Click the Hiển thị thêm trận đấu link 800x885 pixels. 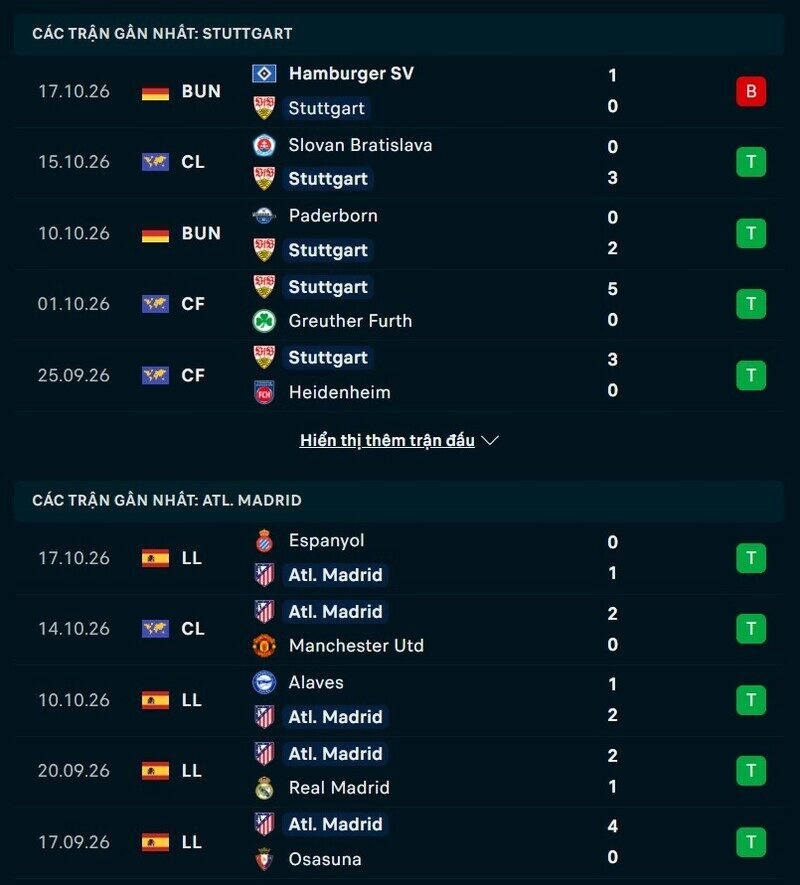click(387, 440)
